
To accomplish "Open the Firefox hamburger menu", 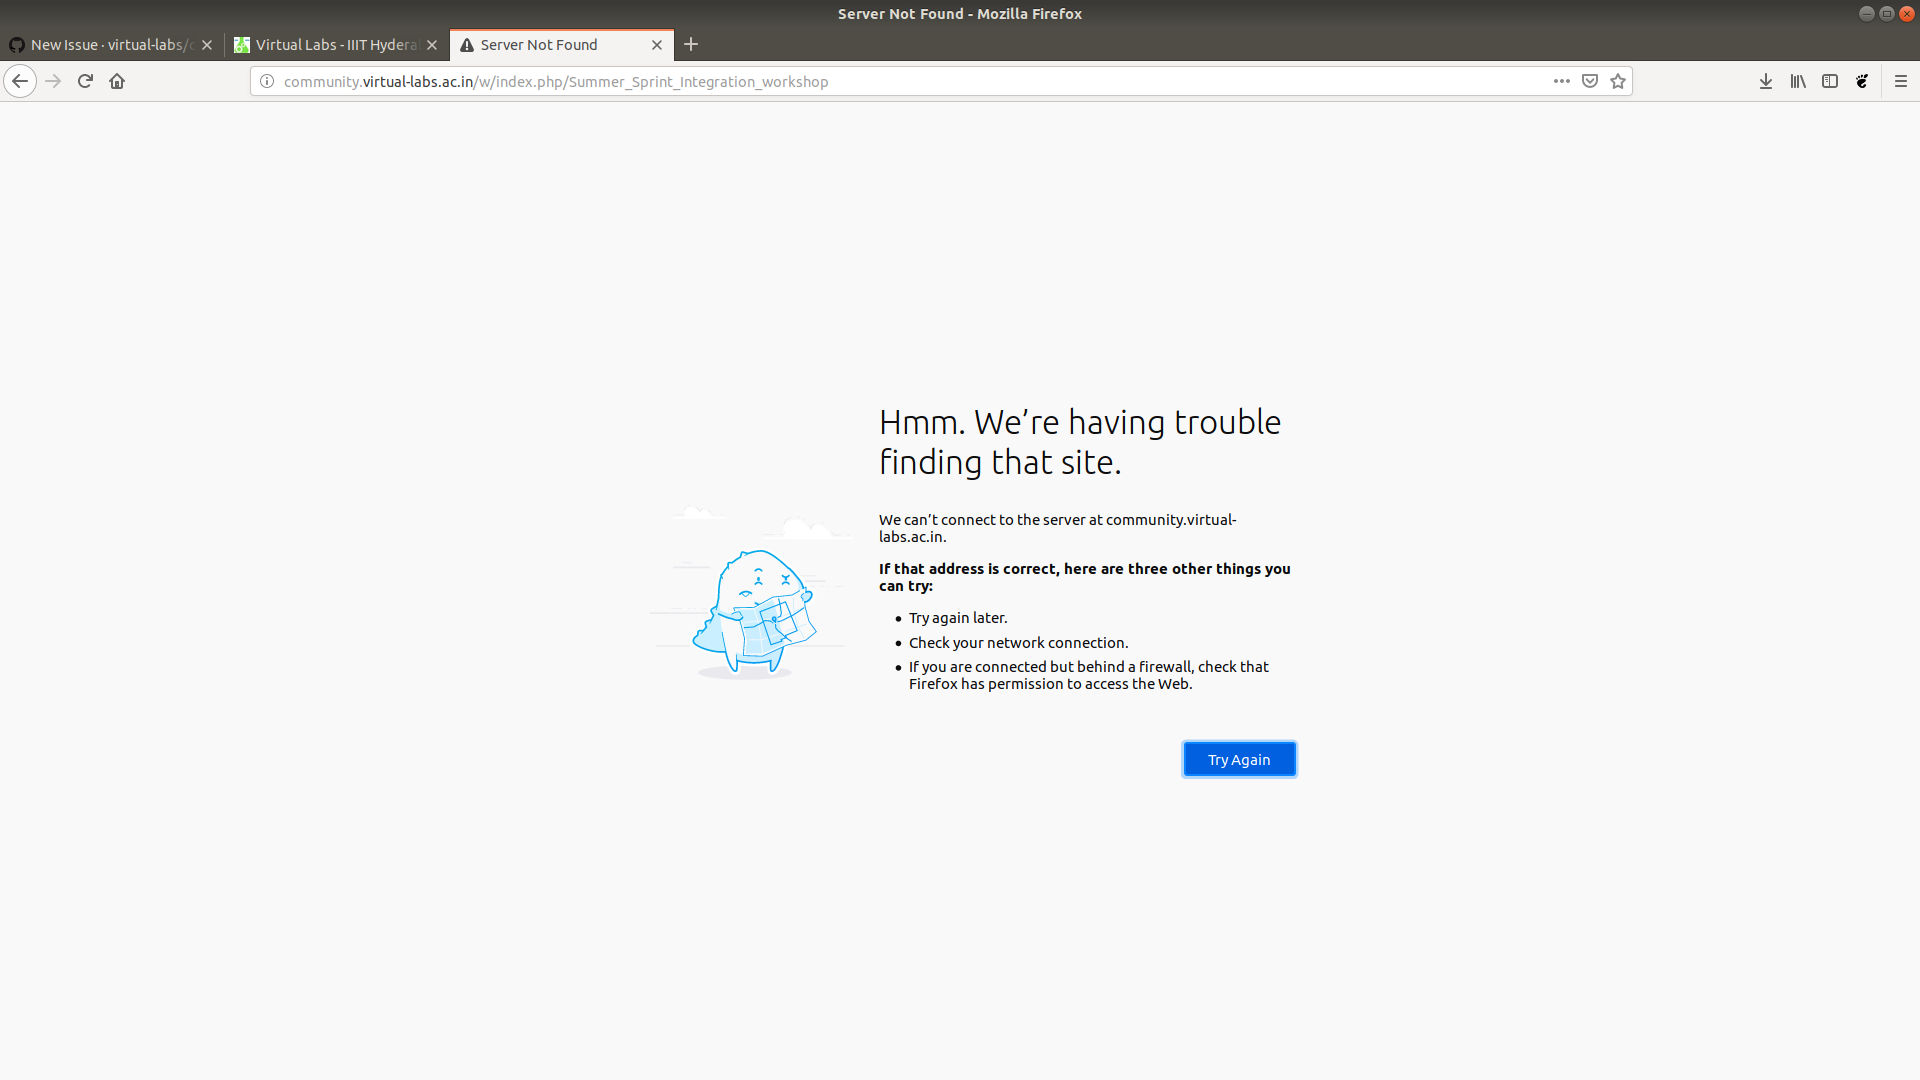I will (x=1901, y=81).
